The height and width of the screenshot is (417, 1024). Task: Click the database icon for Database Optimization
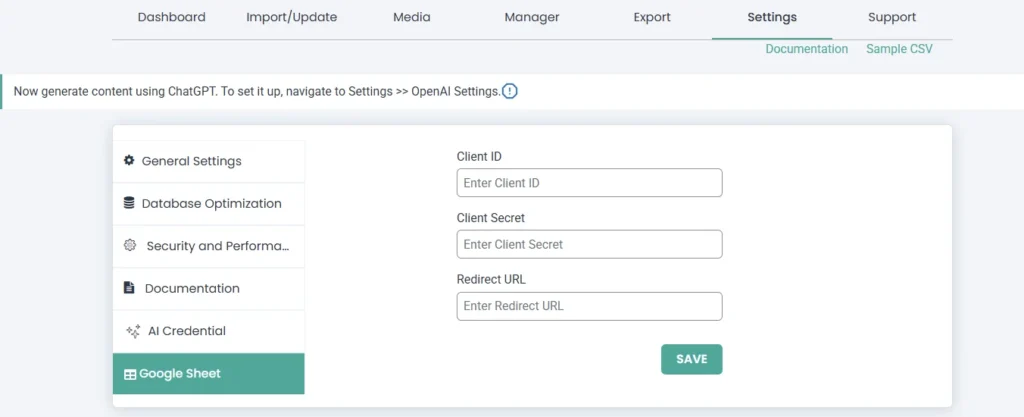pos(129,203)
